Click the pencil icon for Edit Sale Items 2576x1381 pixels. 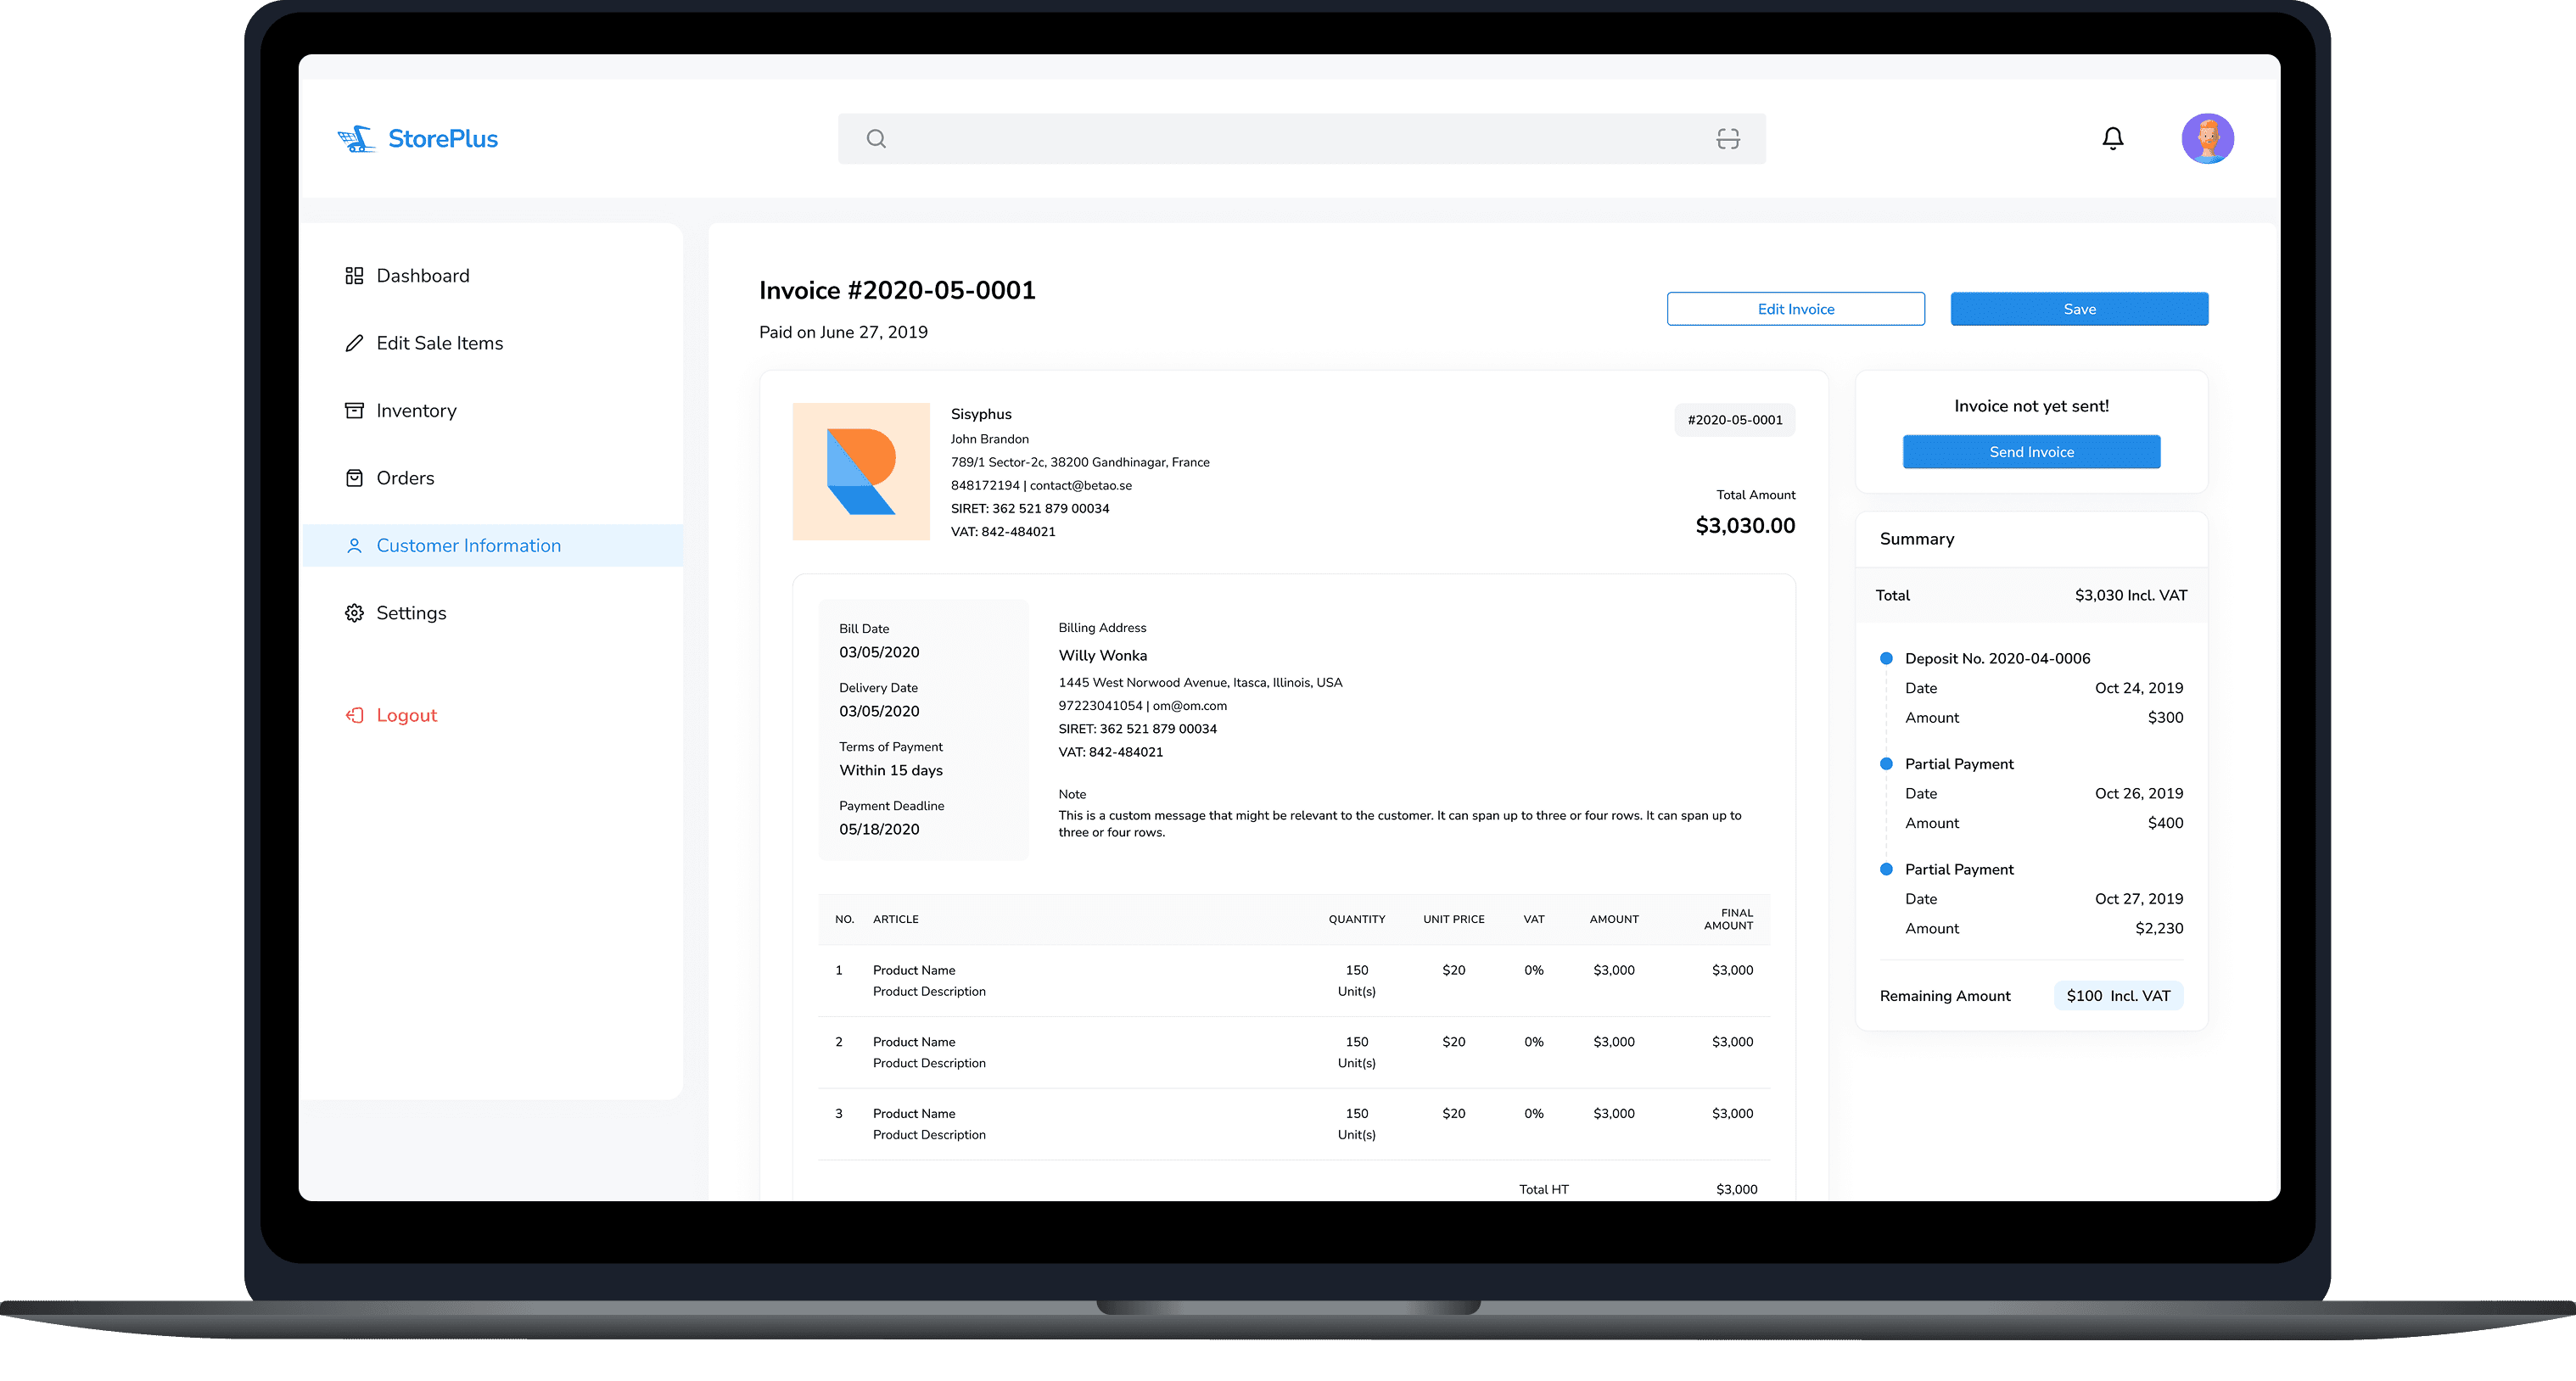tap(354, 343)
